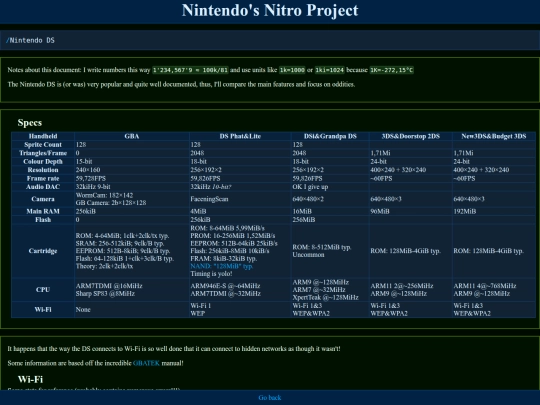This screenshot has width=540, height=405.
Task: Click the Sharp SP83 @8MiHz text
Action: 105,294
